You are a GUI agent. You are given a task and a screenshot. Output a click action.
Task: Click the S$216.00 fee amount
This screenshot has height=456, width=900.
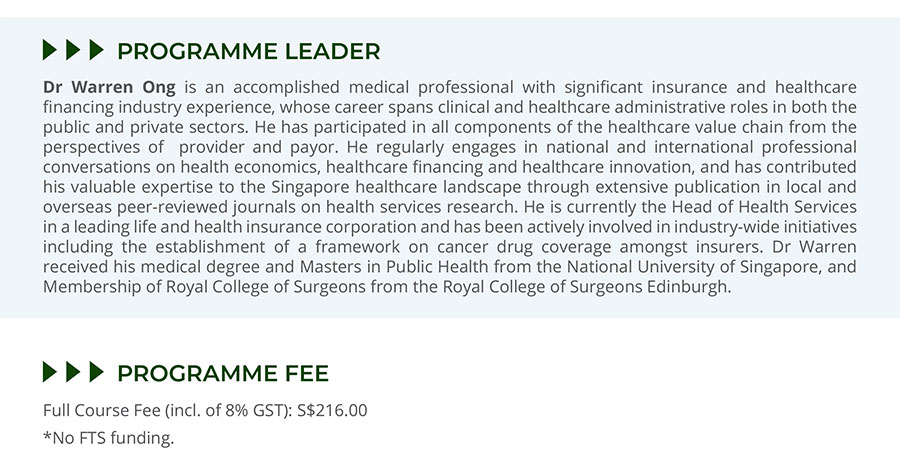pyautogui.click(x=332, y=410)
